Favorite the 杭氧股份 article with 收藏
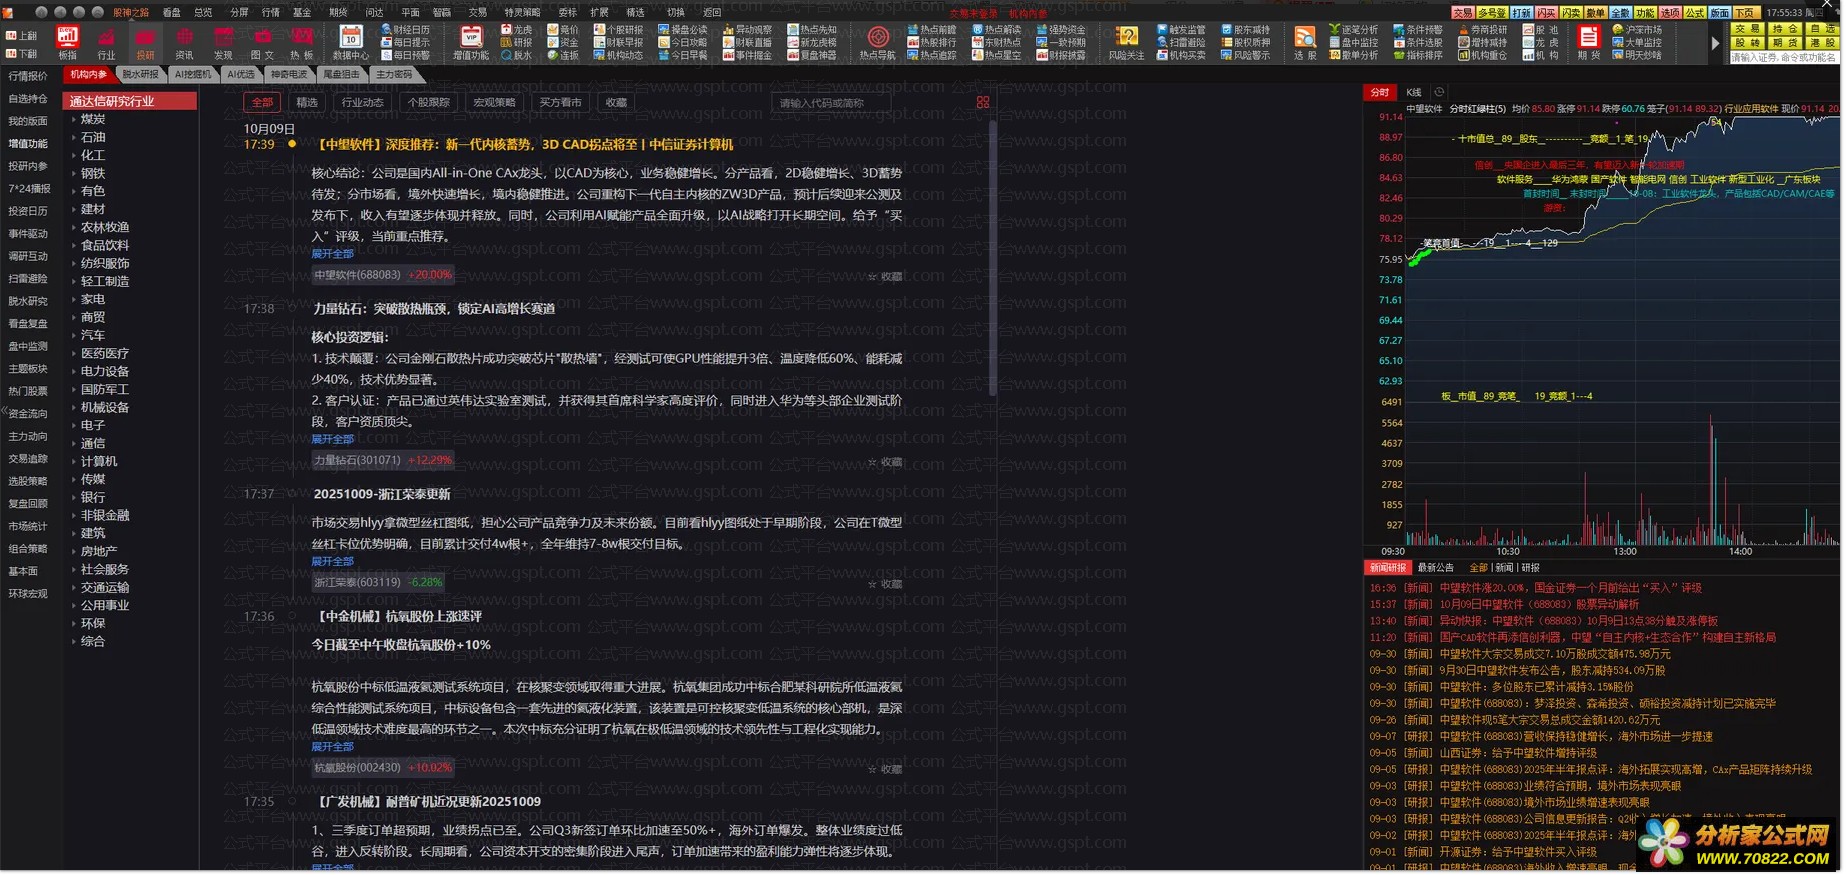Viewport: 1846px width, 875px height. 885,769
